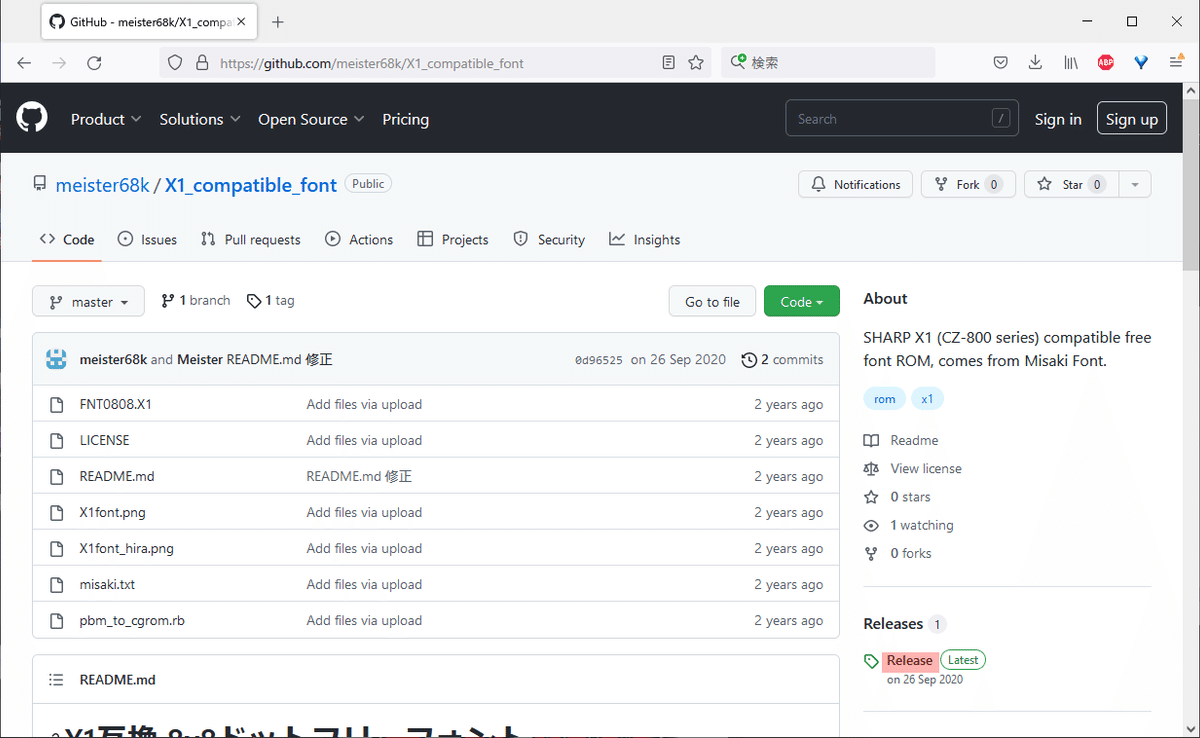Fork the repository with Fork button
The height and width of the screenshot is (738, 1200).
[x=968, y=184]
